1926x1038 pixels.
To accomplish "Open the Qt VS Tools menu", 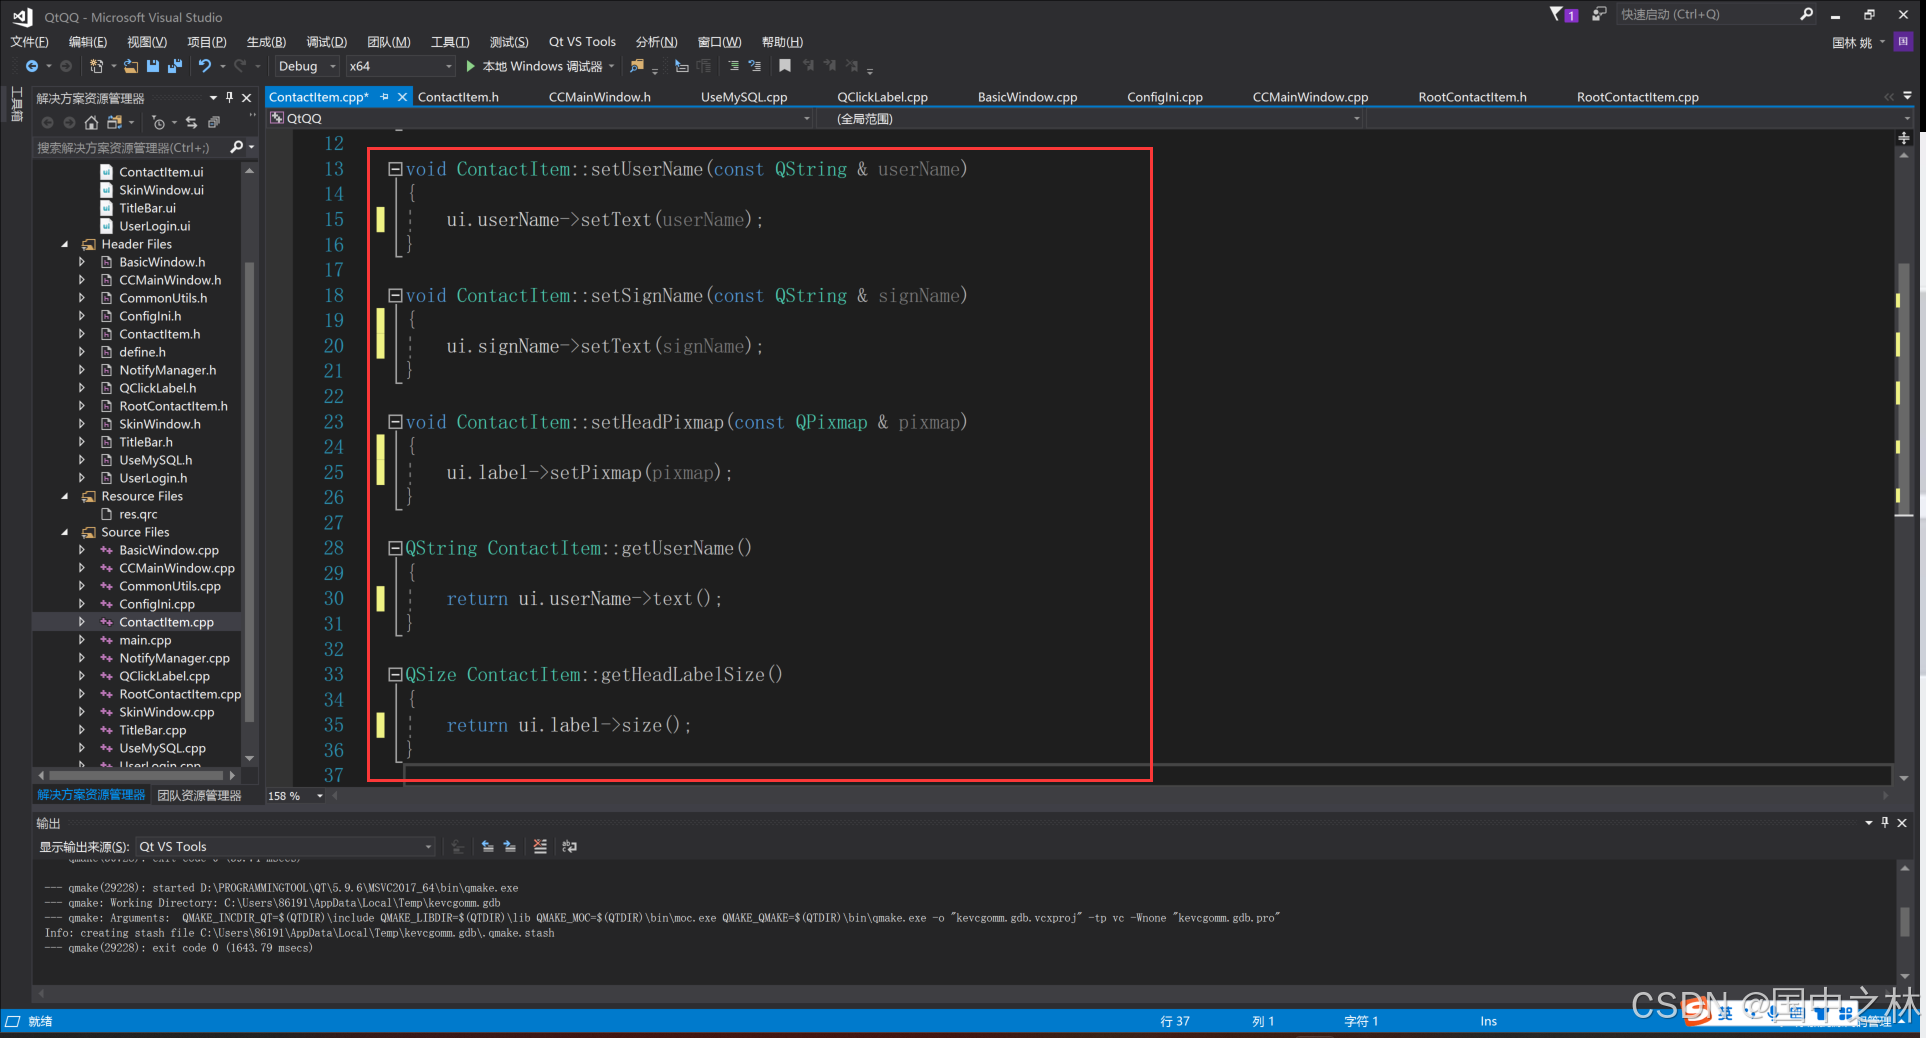I will click(x=582, y=41).
